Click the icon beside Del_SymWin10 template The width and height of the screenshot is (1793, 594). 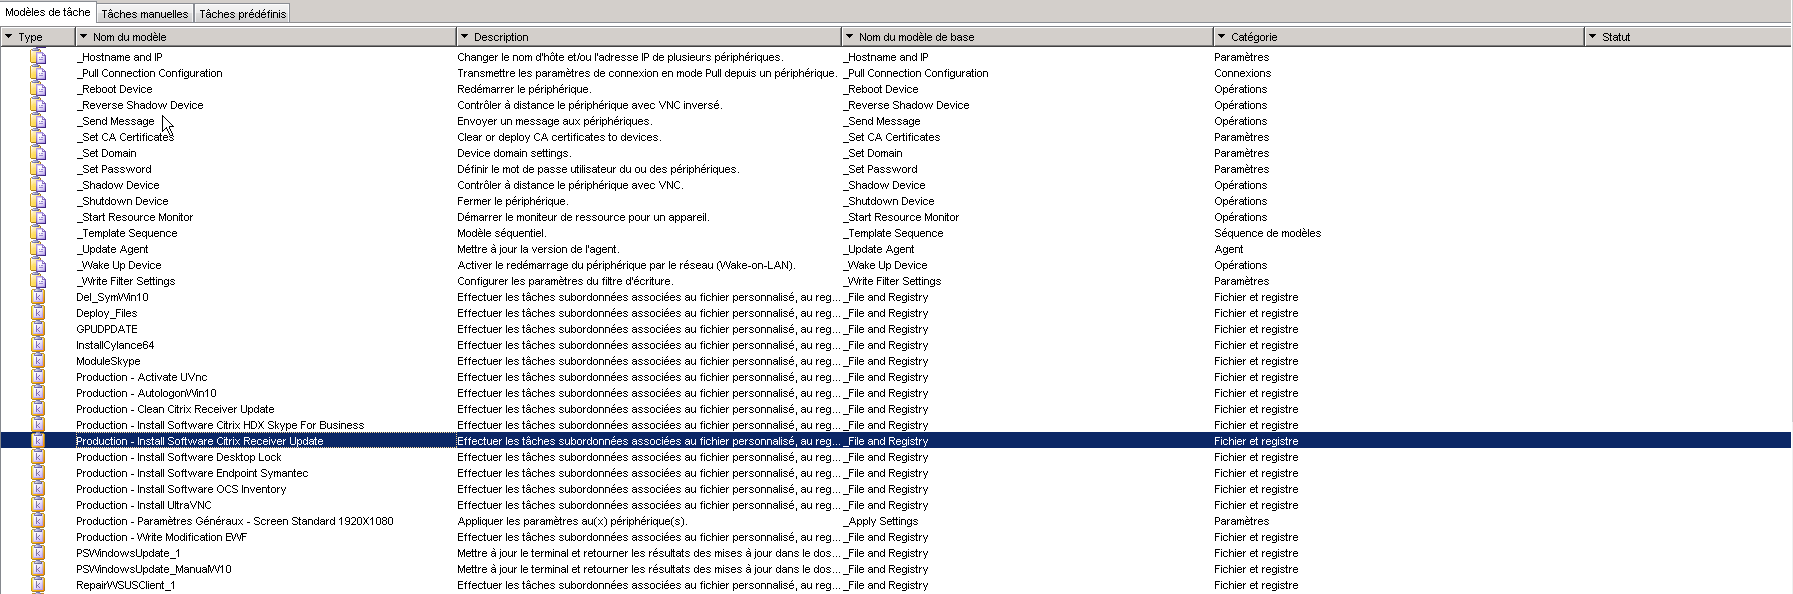pos(38,297)
